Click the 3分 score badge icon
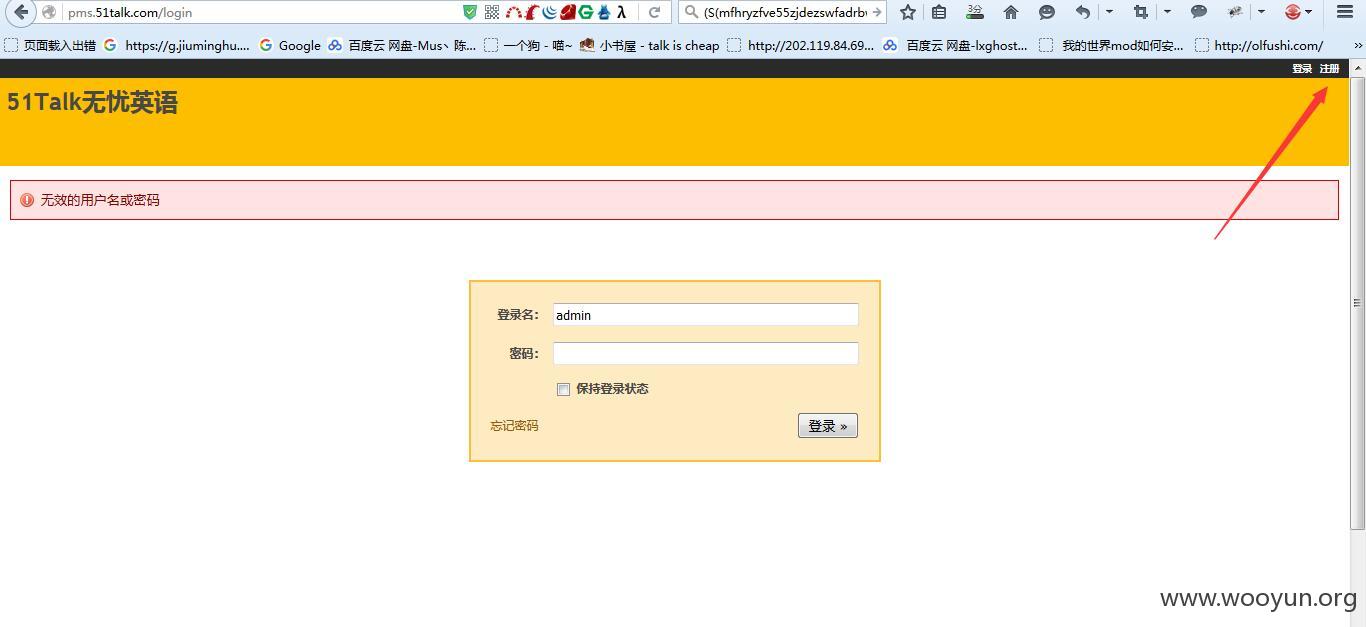The height and width of the screenshot is (627, 1366). point(975,12)
